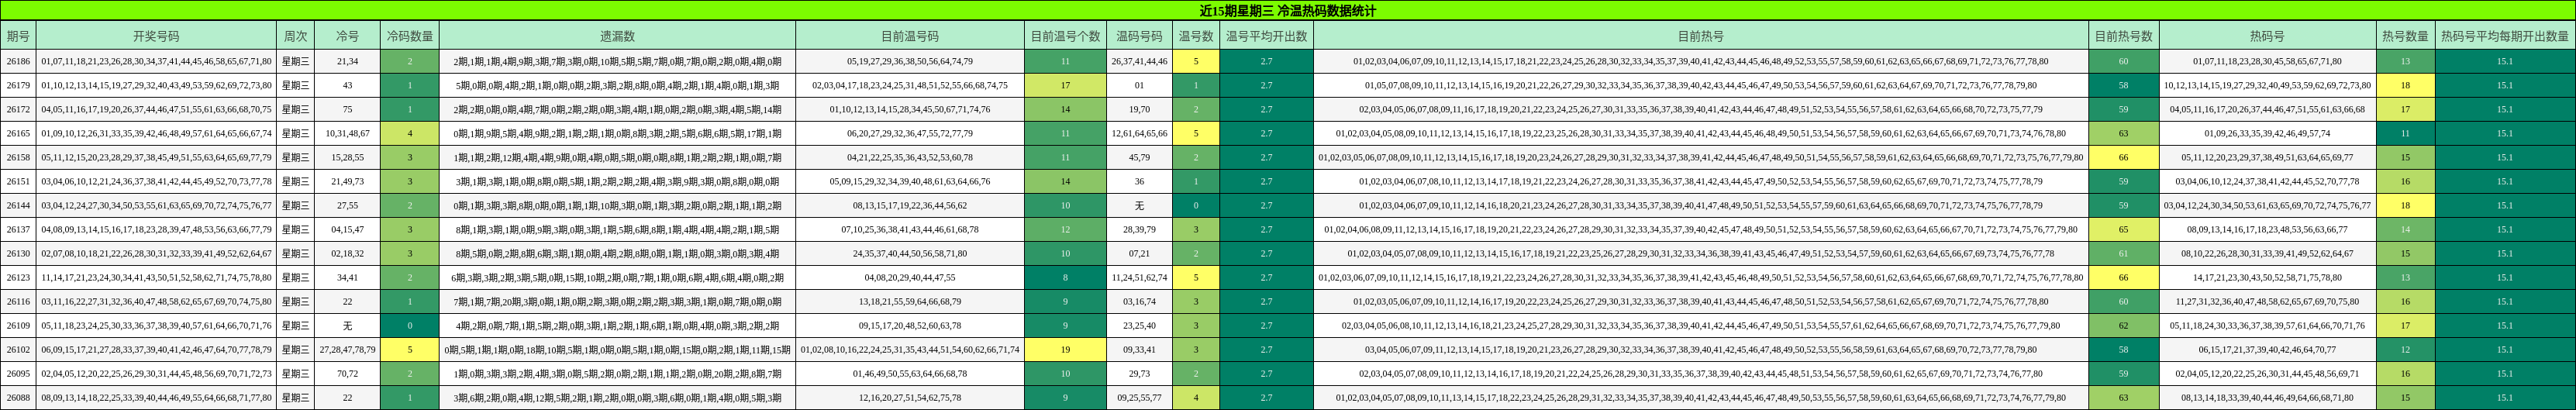Viewport: 2576px width, 410px height.
Task: Click warm code cell '11,24,51,62,74'
Action: (1139, 277)
